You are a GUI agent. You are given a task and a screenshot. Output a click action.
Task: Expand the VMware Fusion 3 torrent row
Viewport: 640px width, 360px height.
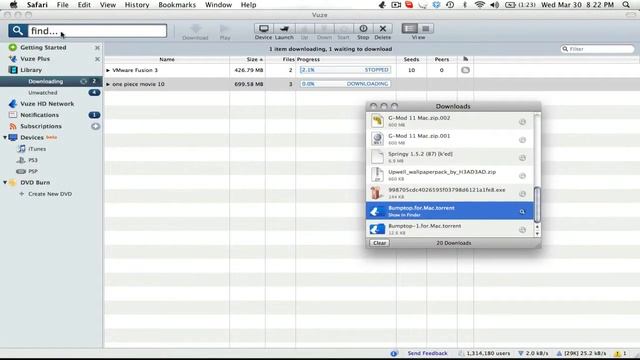click(x=108, y=71)
